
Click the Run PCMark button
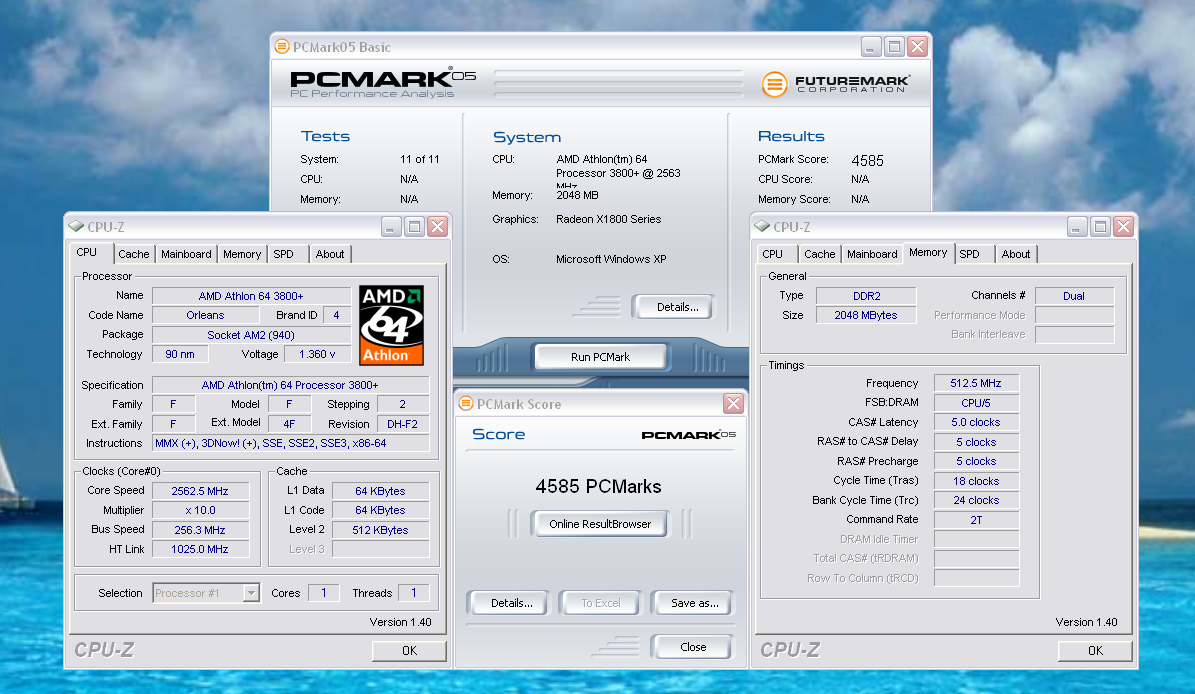[601, 357]
